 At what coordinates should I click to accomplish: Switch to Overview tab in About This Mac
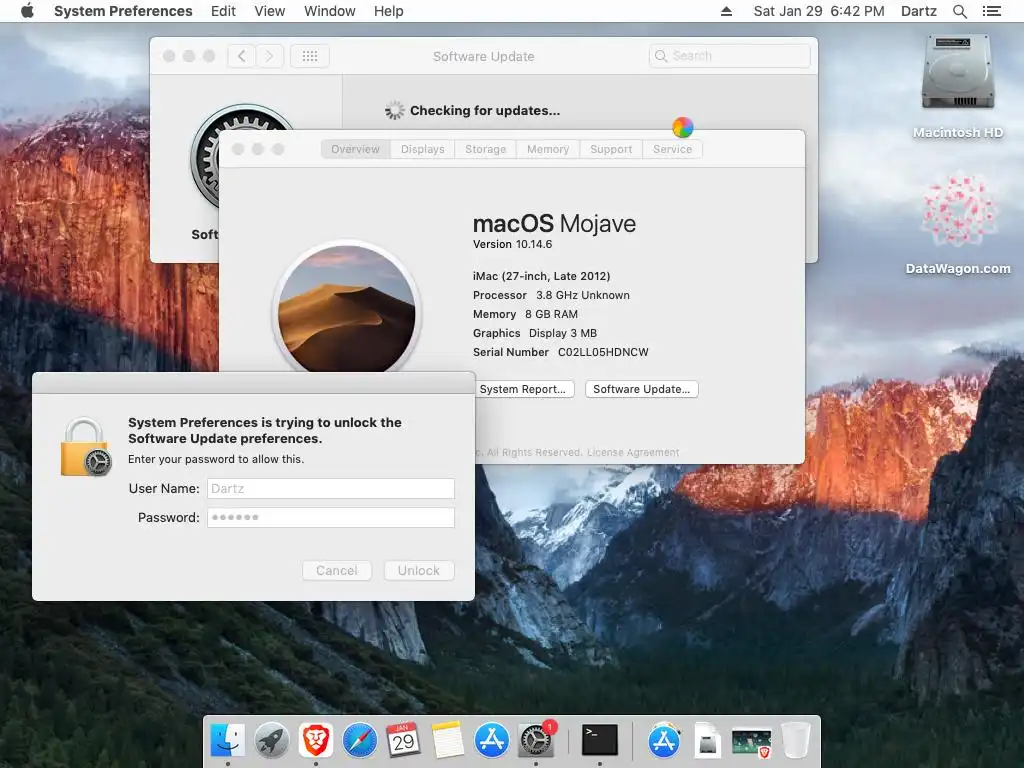pyautogui.click(x=355, y=149)
